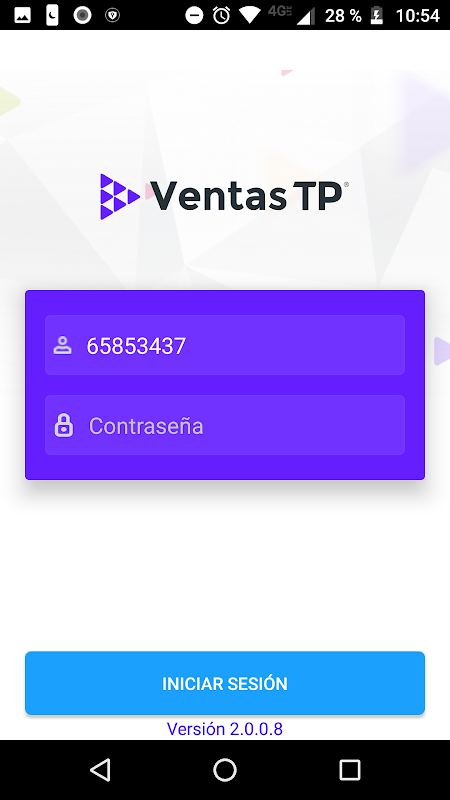Screen dimensions: 450x800
Task: Open recent apps with the square icon
Action: (x=350, y=769)
